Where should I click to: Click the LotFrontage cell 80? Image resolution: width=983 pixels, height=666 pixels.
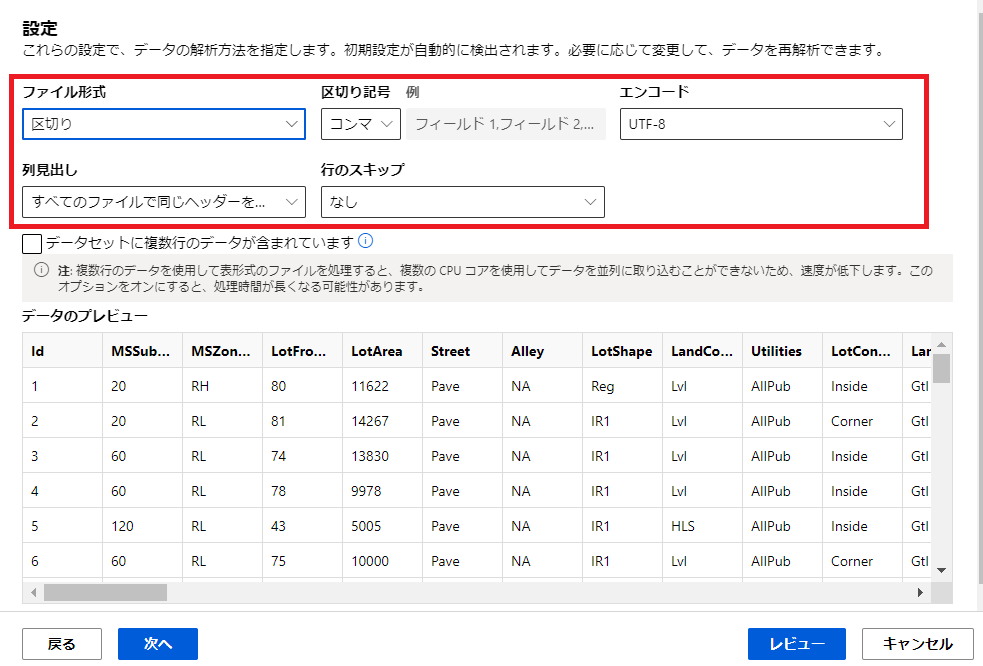(302, 386)
